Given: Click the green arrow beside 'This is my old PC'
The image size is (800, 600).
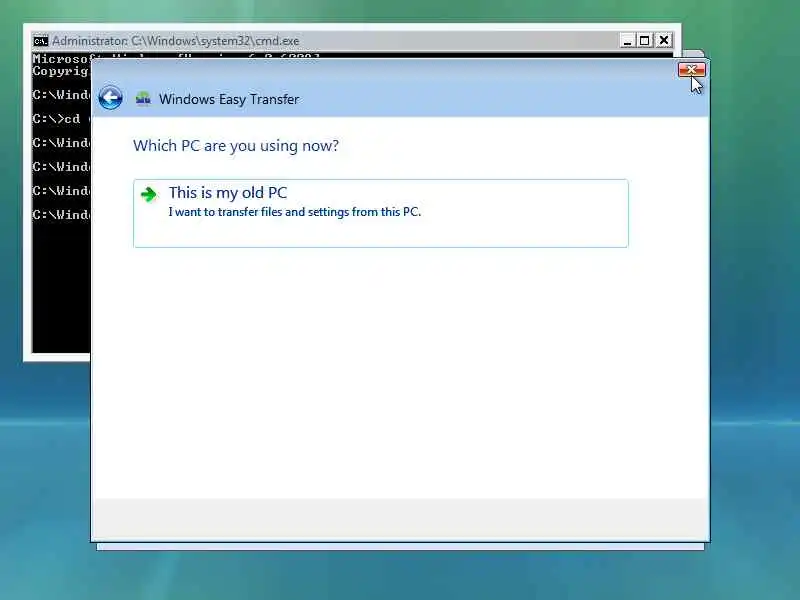Looking at the screenshot, I should (x=149, y=194).
